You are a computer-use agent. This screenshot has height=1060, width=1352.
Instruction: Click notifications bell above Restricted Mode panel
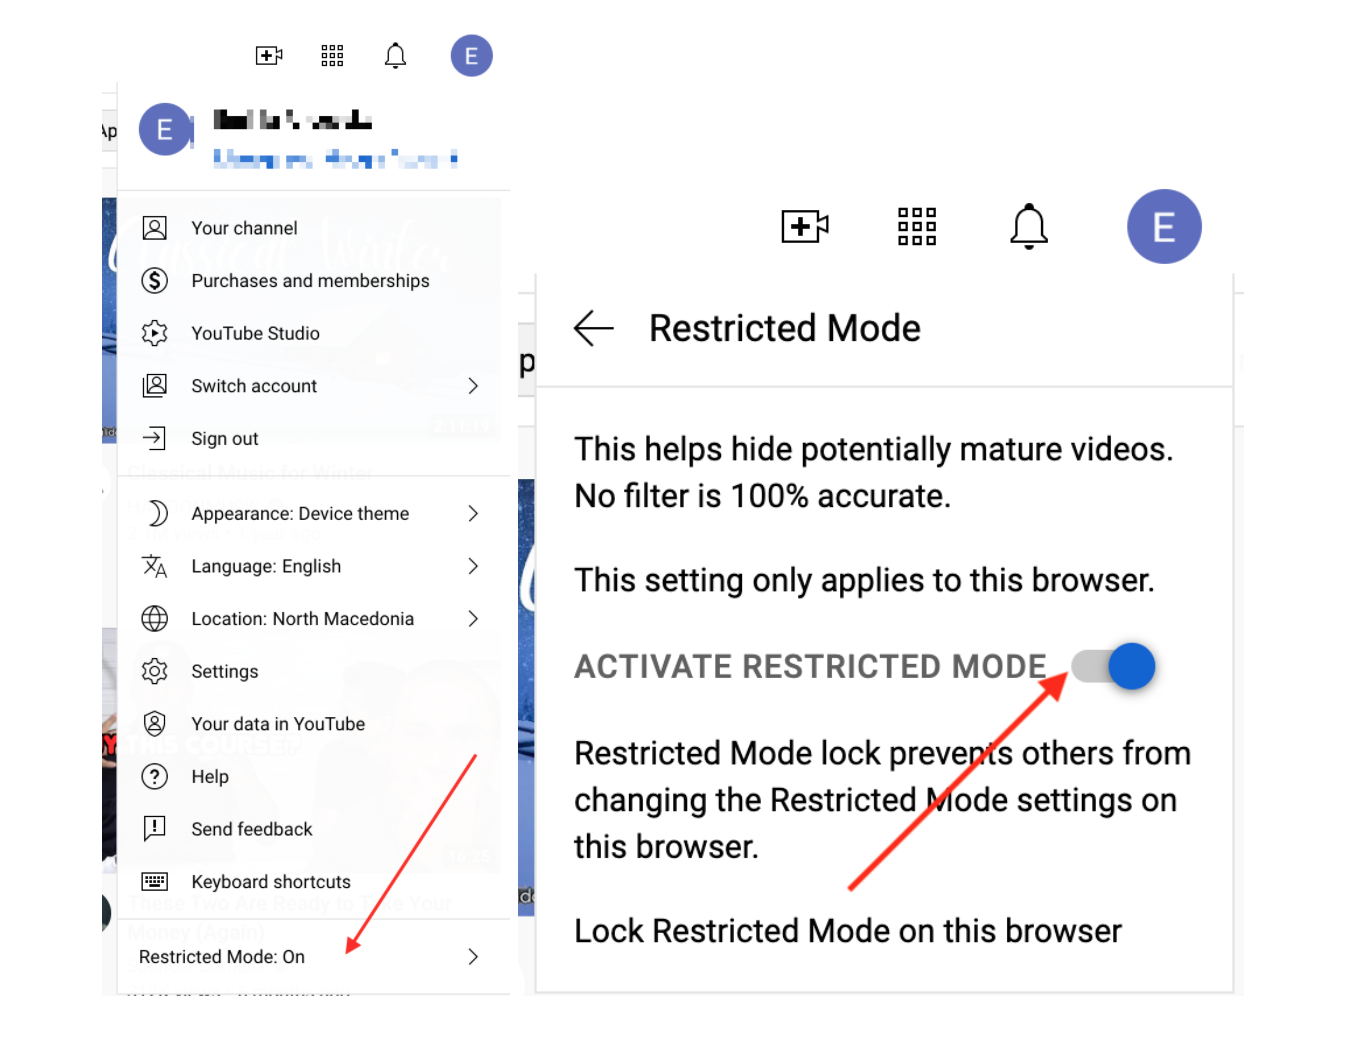pos(1029,226)
